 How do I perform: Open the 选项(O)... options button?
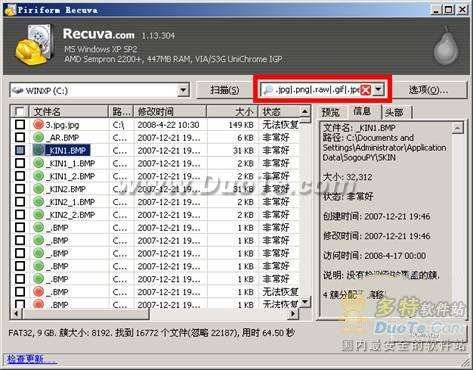click(x=428, y=90)
